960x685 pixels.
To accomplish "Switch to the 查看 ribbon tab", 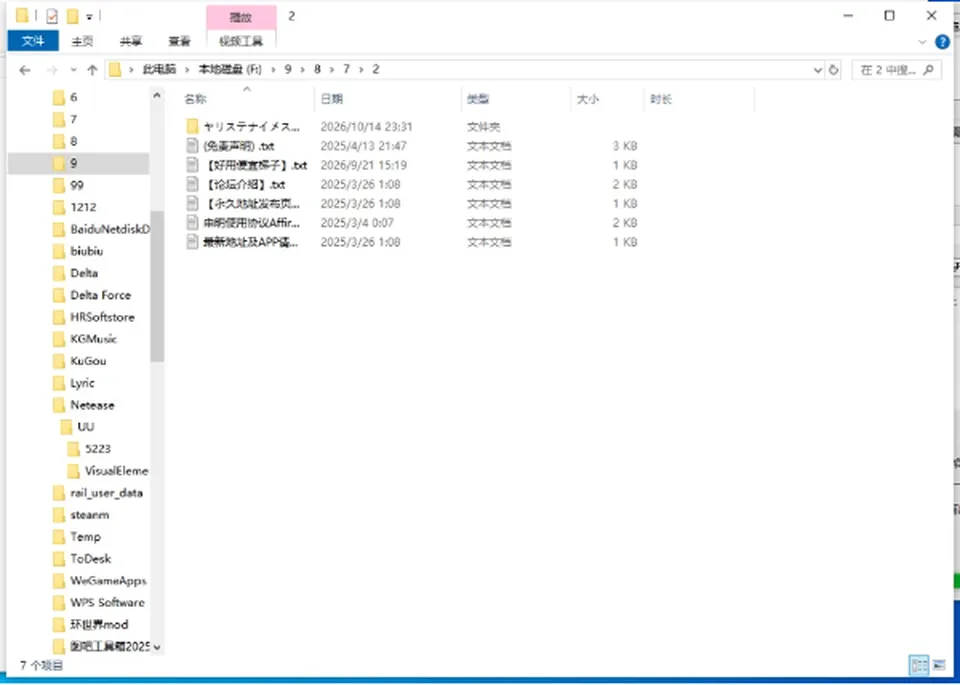I will [179, 41].
